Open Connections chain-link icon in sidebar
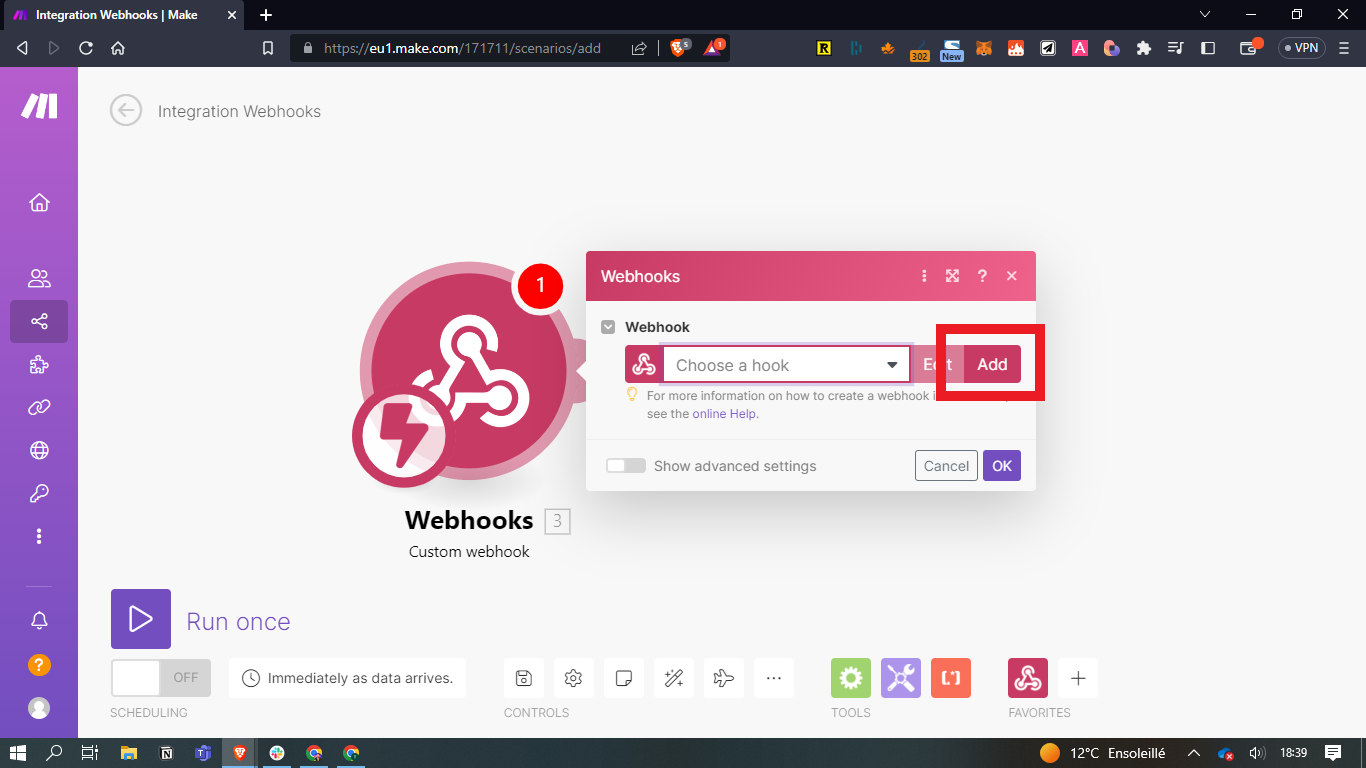 (39, 407)
